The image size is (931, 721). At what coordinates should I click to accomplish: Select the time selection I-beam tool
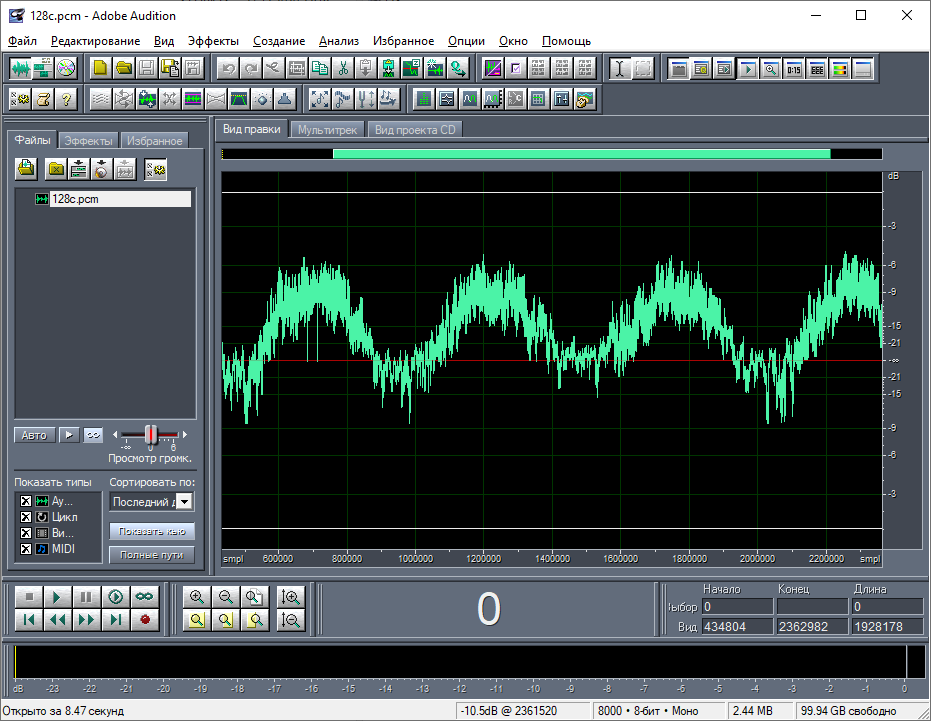[x=620, y=68]
